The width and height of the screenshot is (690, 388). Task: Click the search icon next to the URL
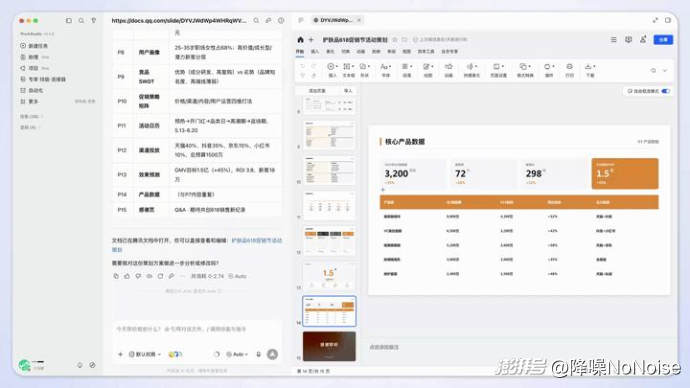[x=256, y=21]
